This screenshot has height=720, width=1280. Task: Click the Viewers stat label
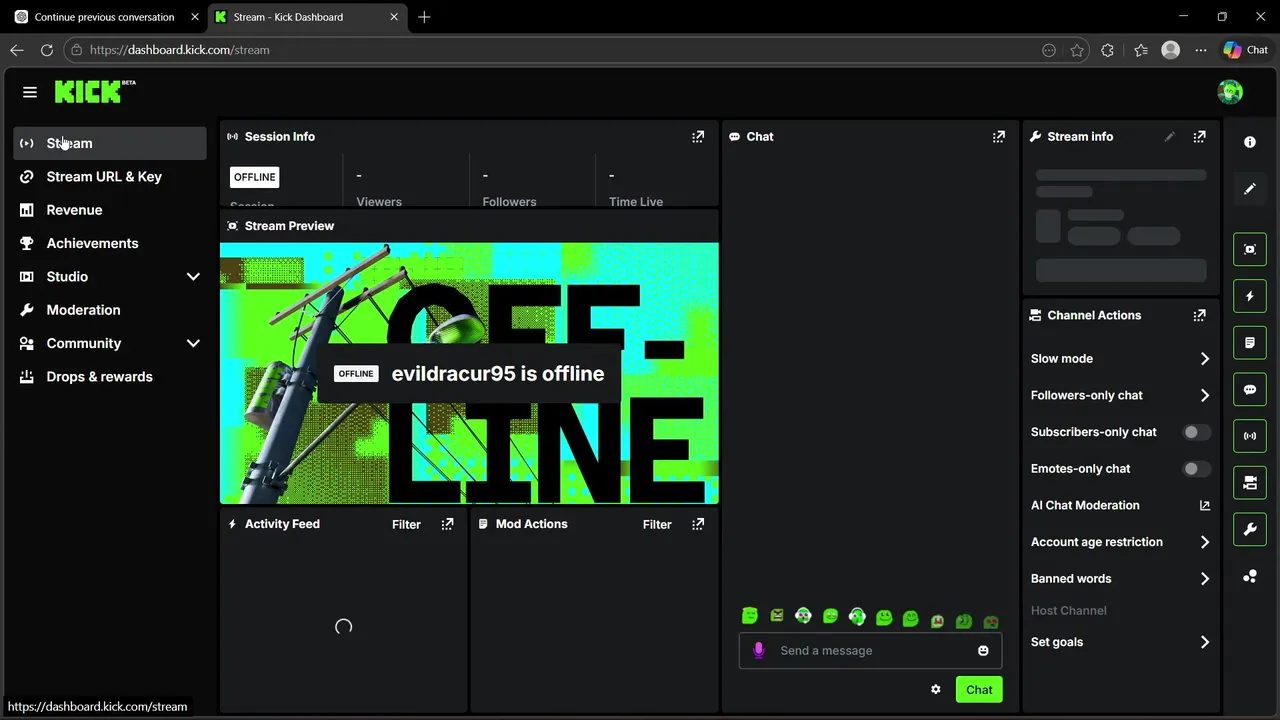379,201
